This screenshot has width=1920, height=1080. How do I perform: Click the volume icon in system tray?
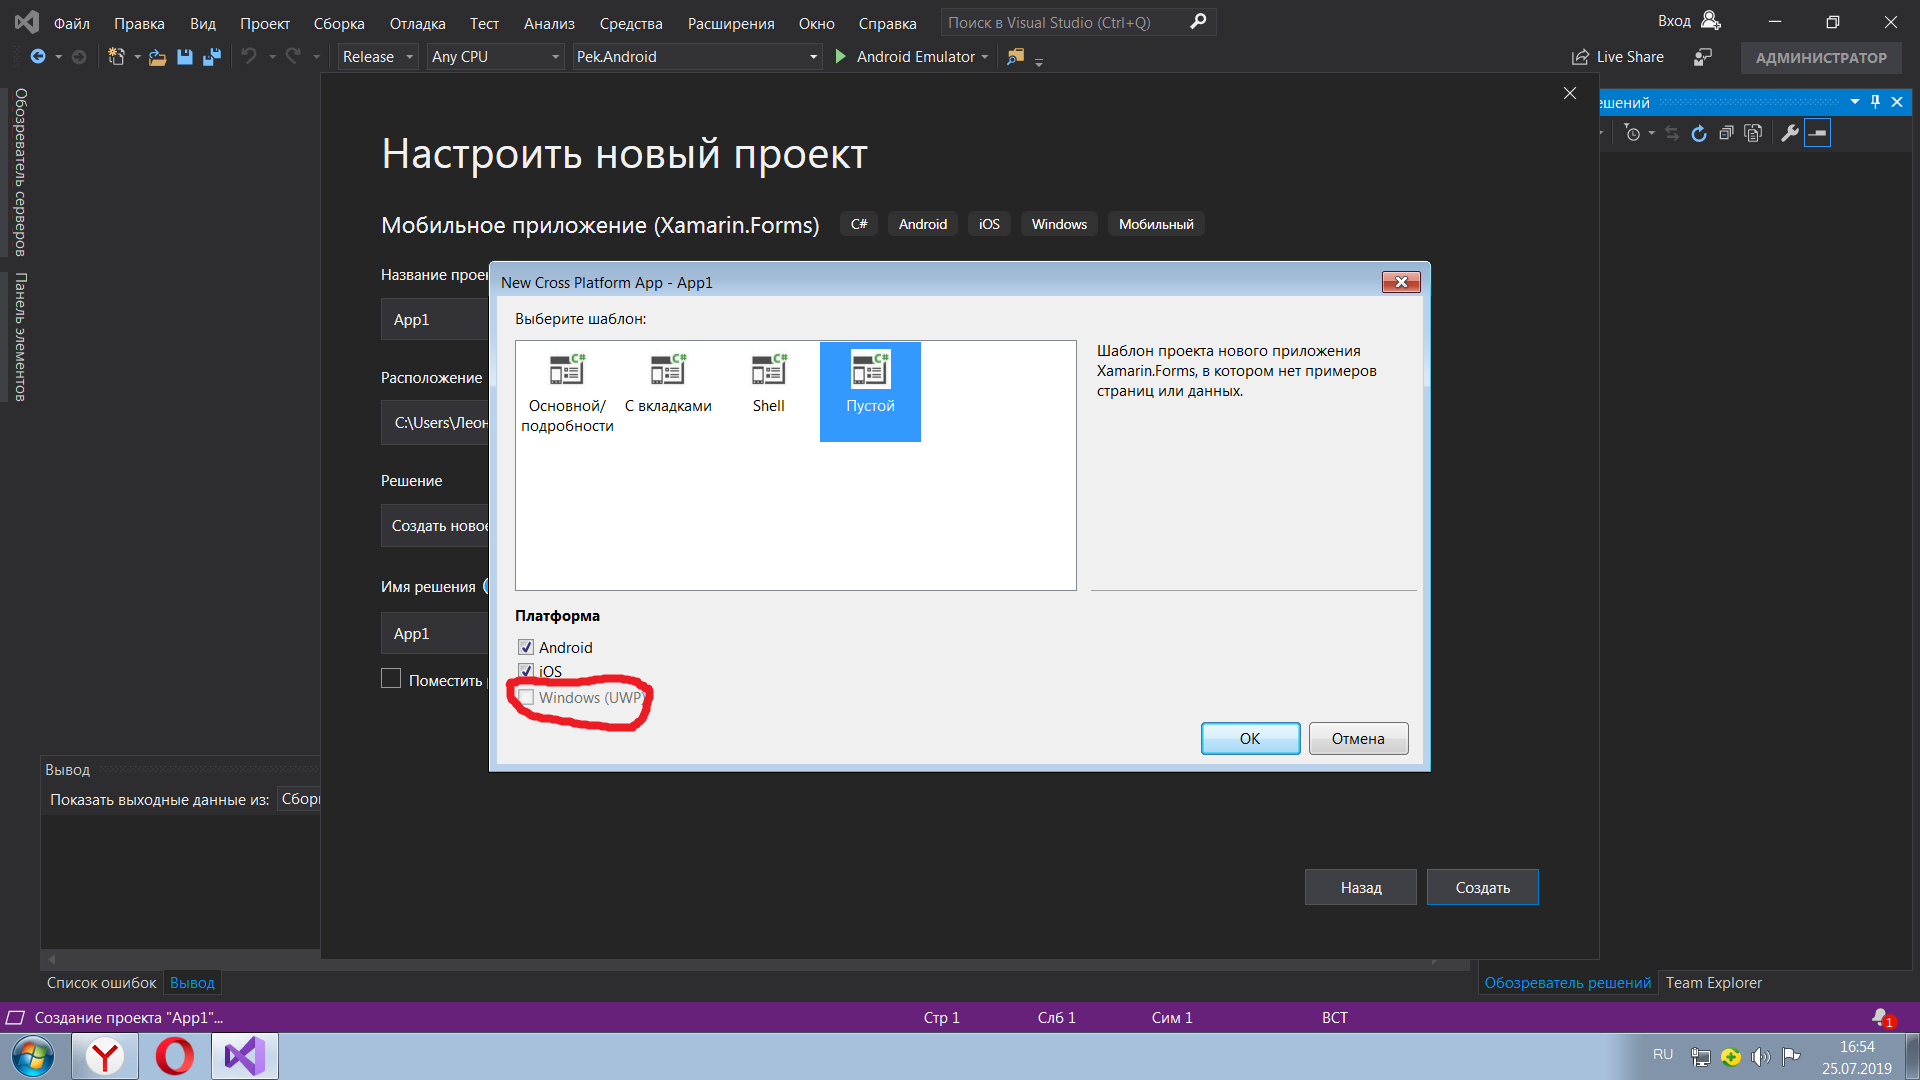[1761, 1056]
